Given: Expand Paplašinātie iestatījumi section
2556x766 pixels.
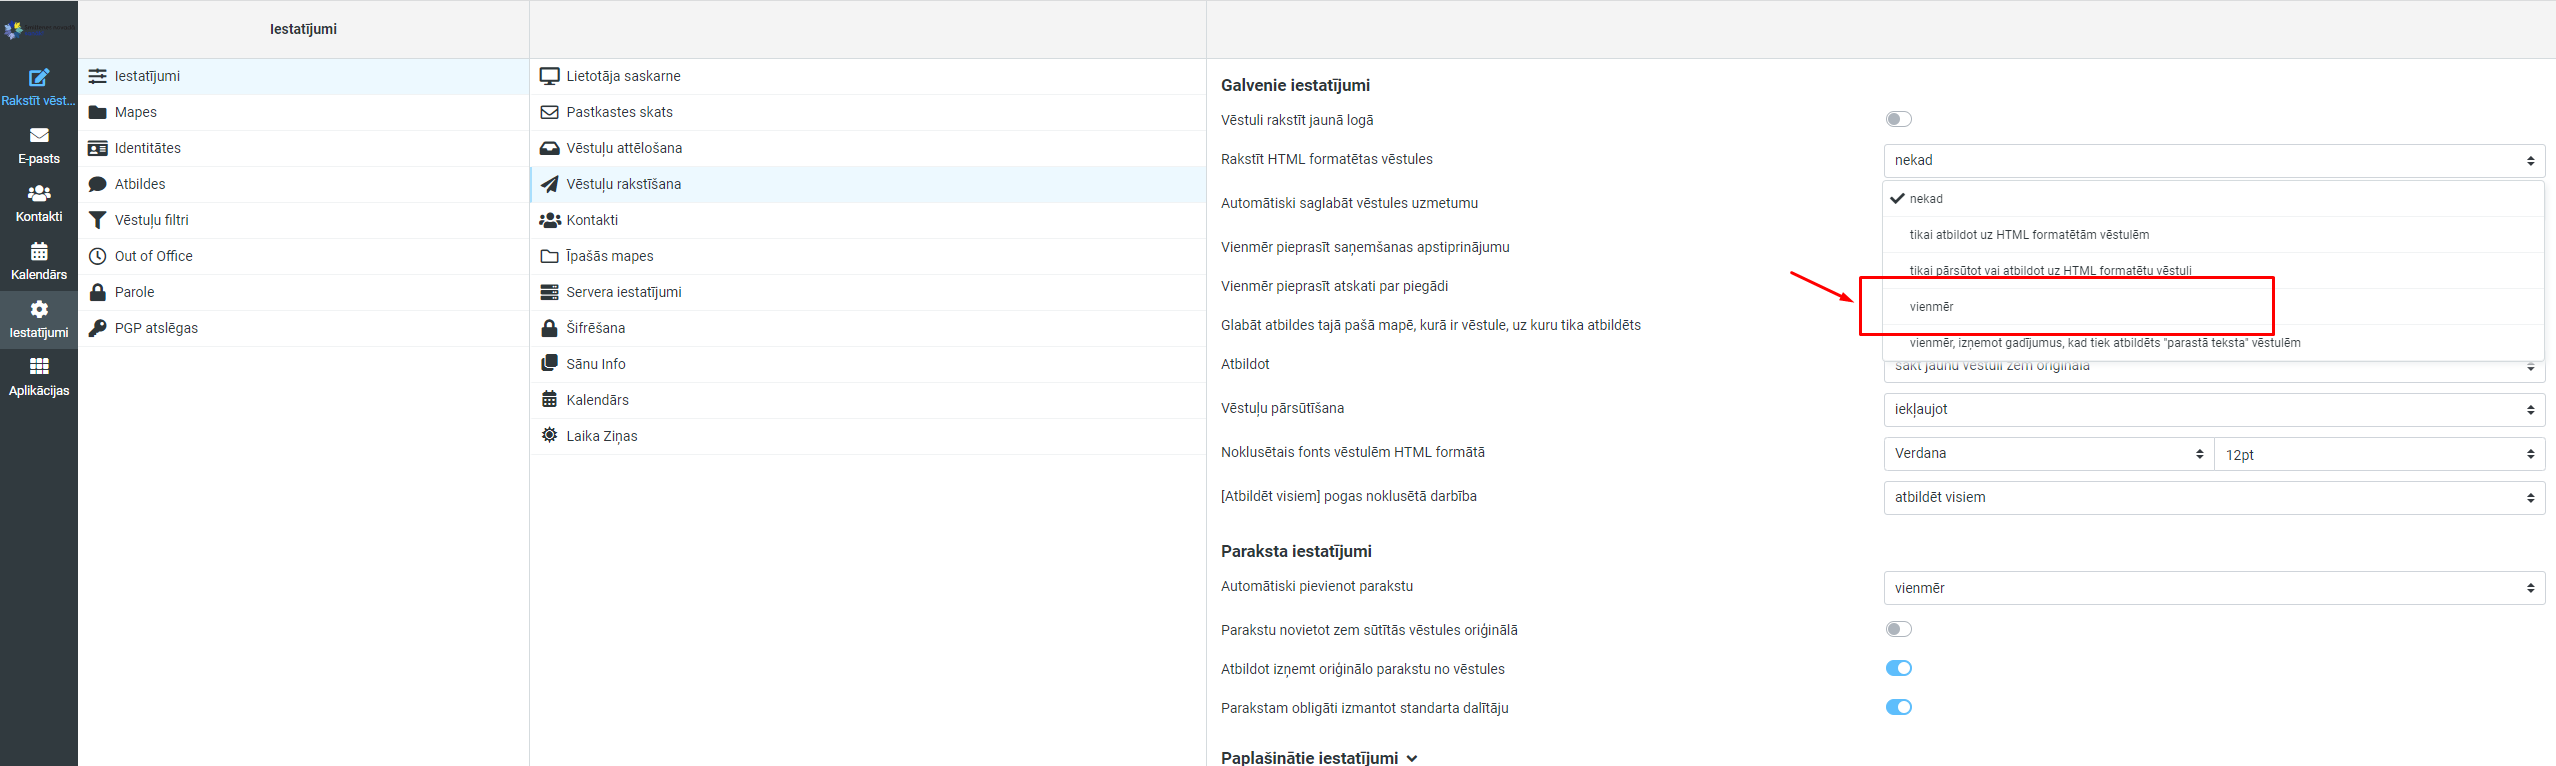Looking at the screenshot, I should point(1318,757).
